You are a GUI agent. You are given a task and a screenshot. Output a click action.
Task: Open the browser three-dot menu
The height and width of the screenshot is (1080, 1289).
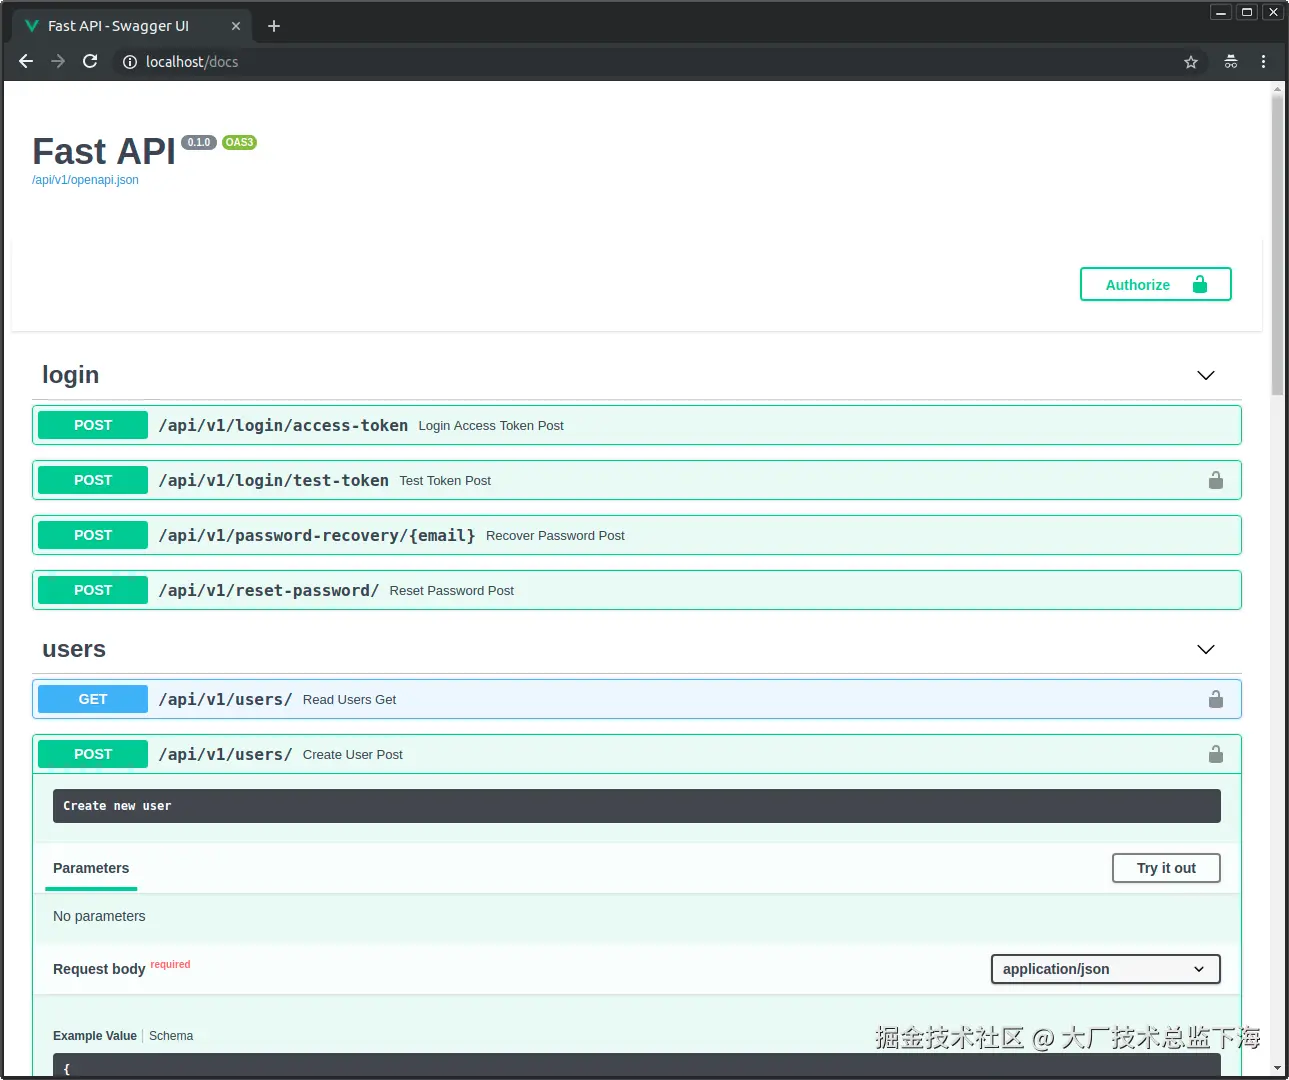coord(1264,62)
